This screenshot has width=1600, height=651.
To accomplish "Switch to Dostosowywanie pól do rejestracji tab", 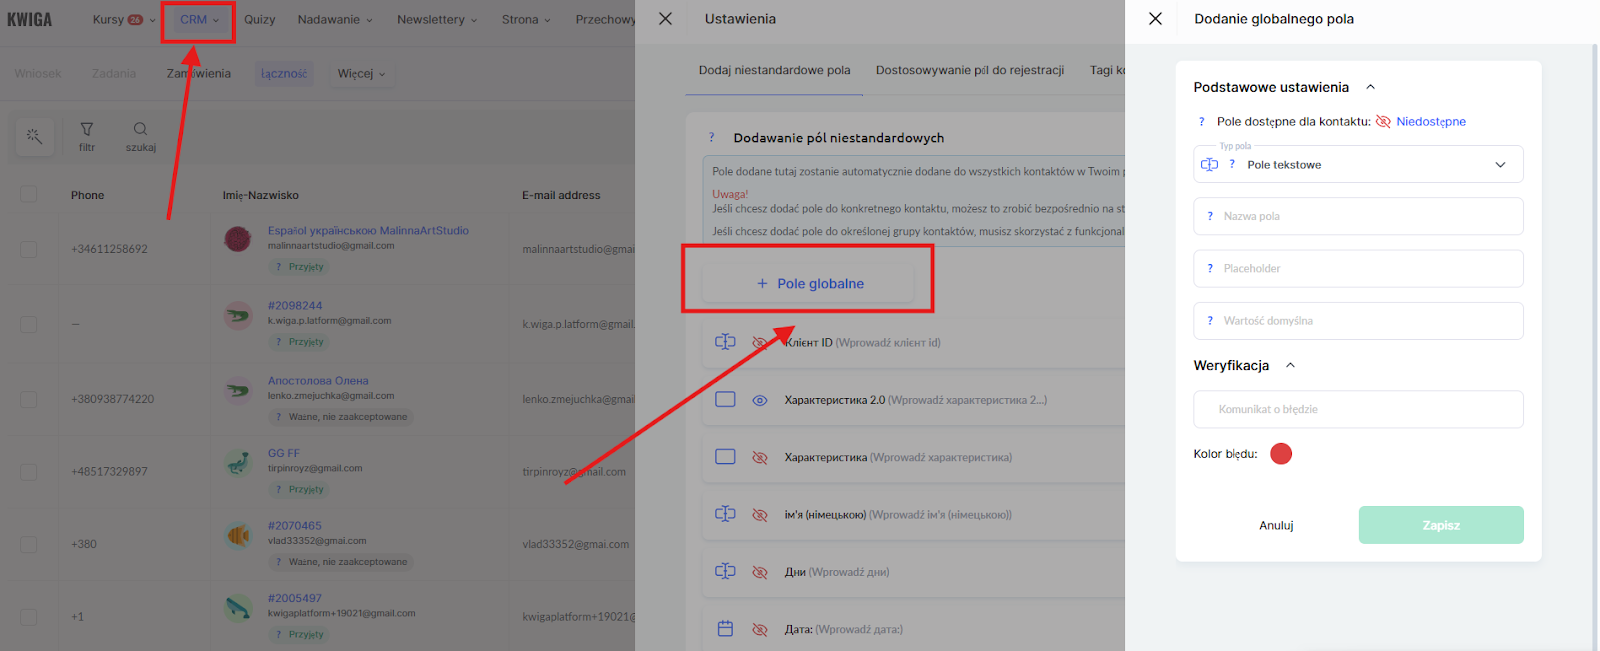I will 969,70.
